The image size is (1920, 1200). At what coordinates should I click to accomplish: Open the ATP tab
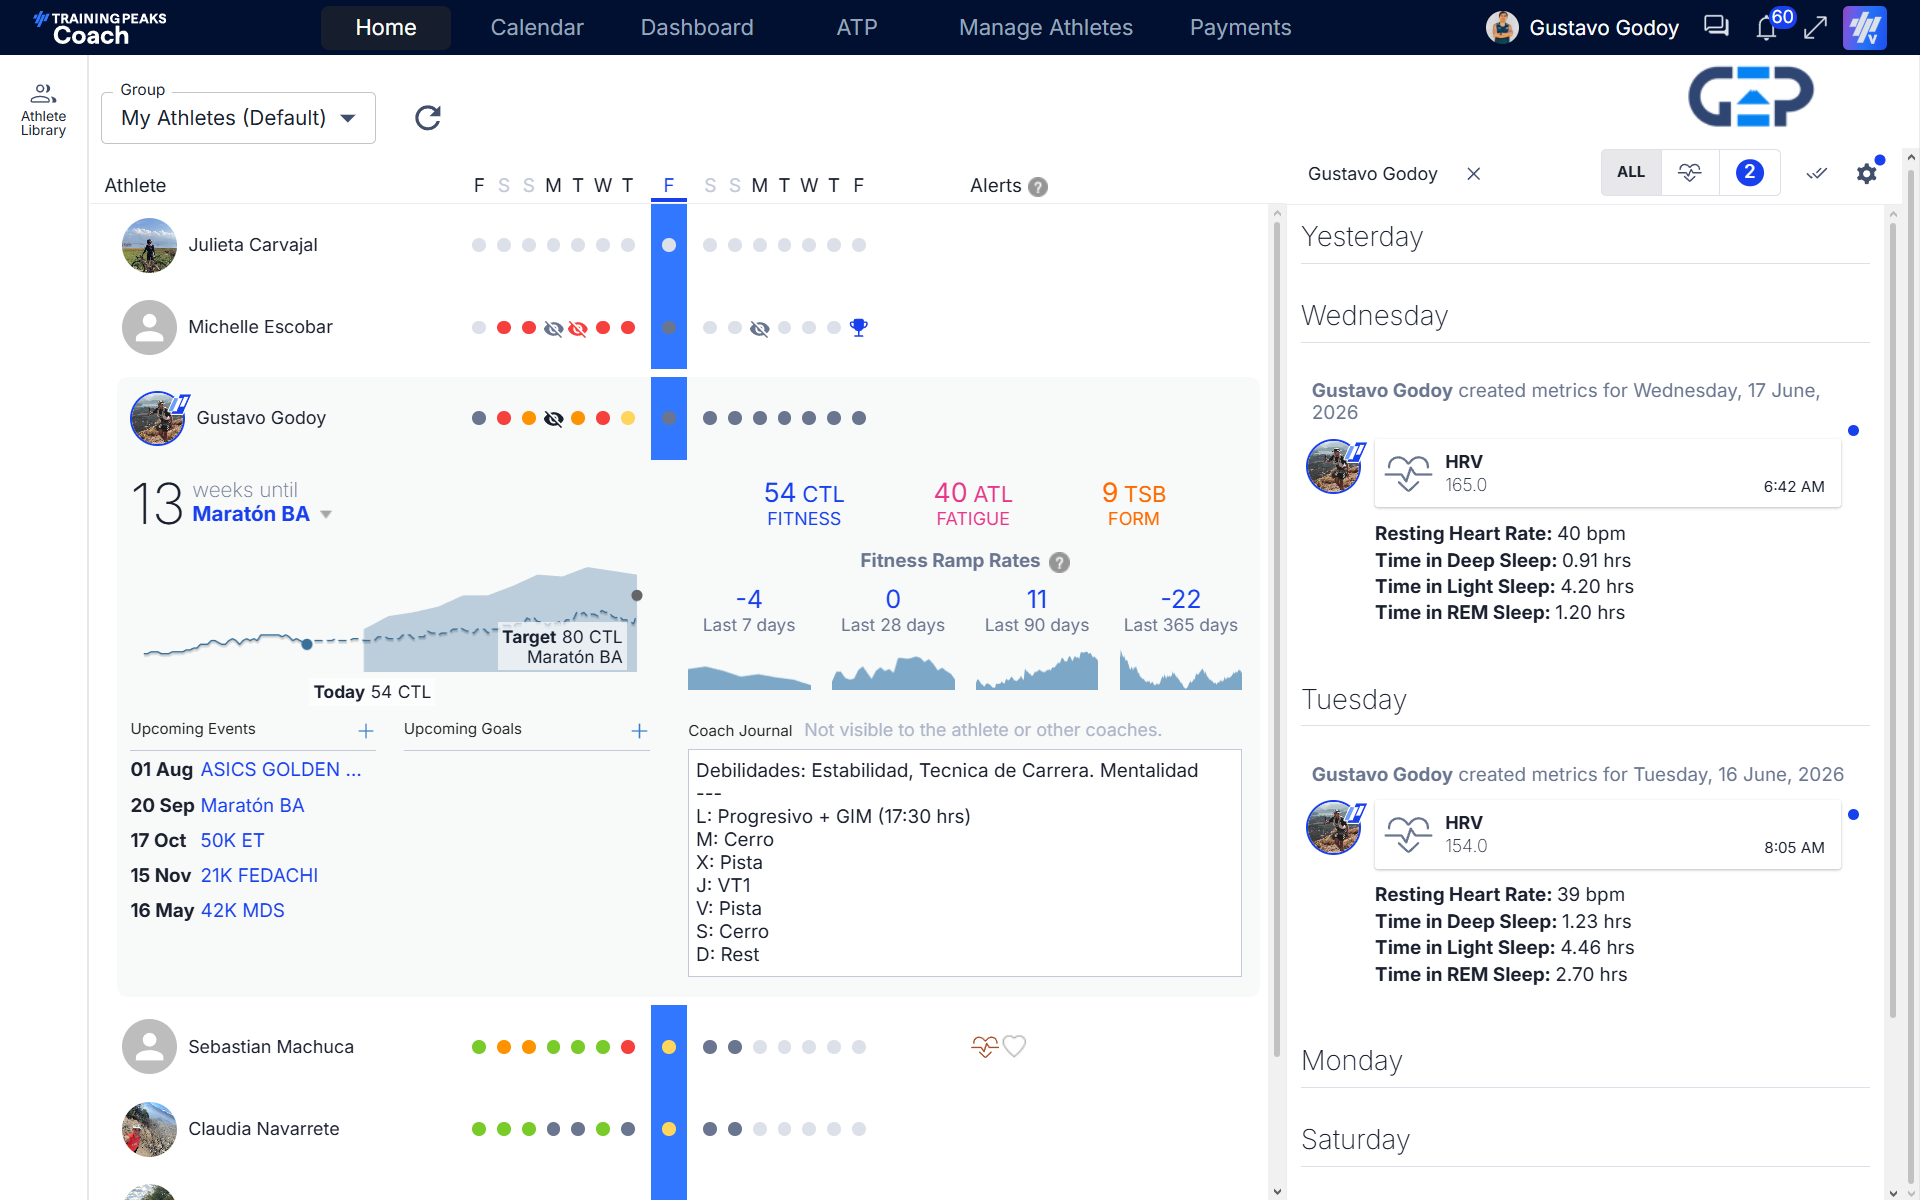point(857,28)
